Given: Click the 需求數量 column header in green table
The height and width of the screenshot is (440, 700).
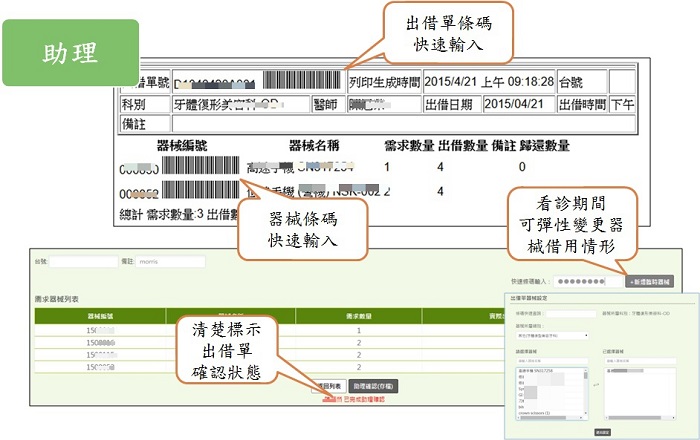Looking at the screenshot, I should tap(358, 316).
